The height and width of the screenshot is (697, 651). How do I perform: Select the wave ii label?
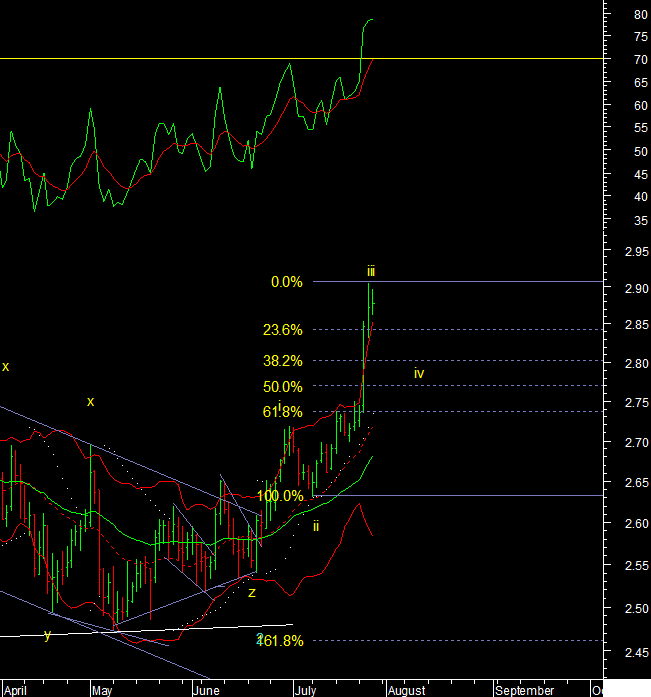pyautogui.click(x=316, y=526)
